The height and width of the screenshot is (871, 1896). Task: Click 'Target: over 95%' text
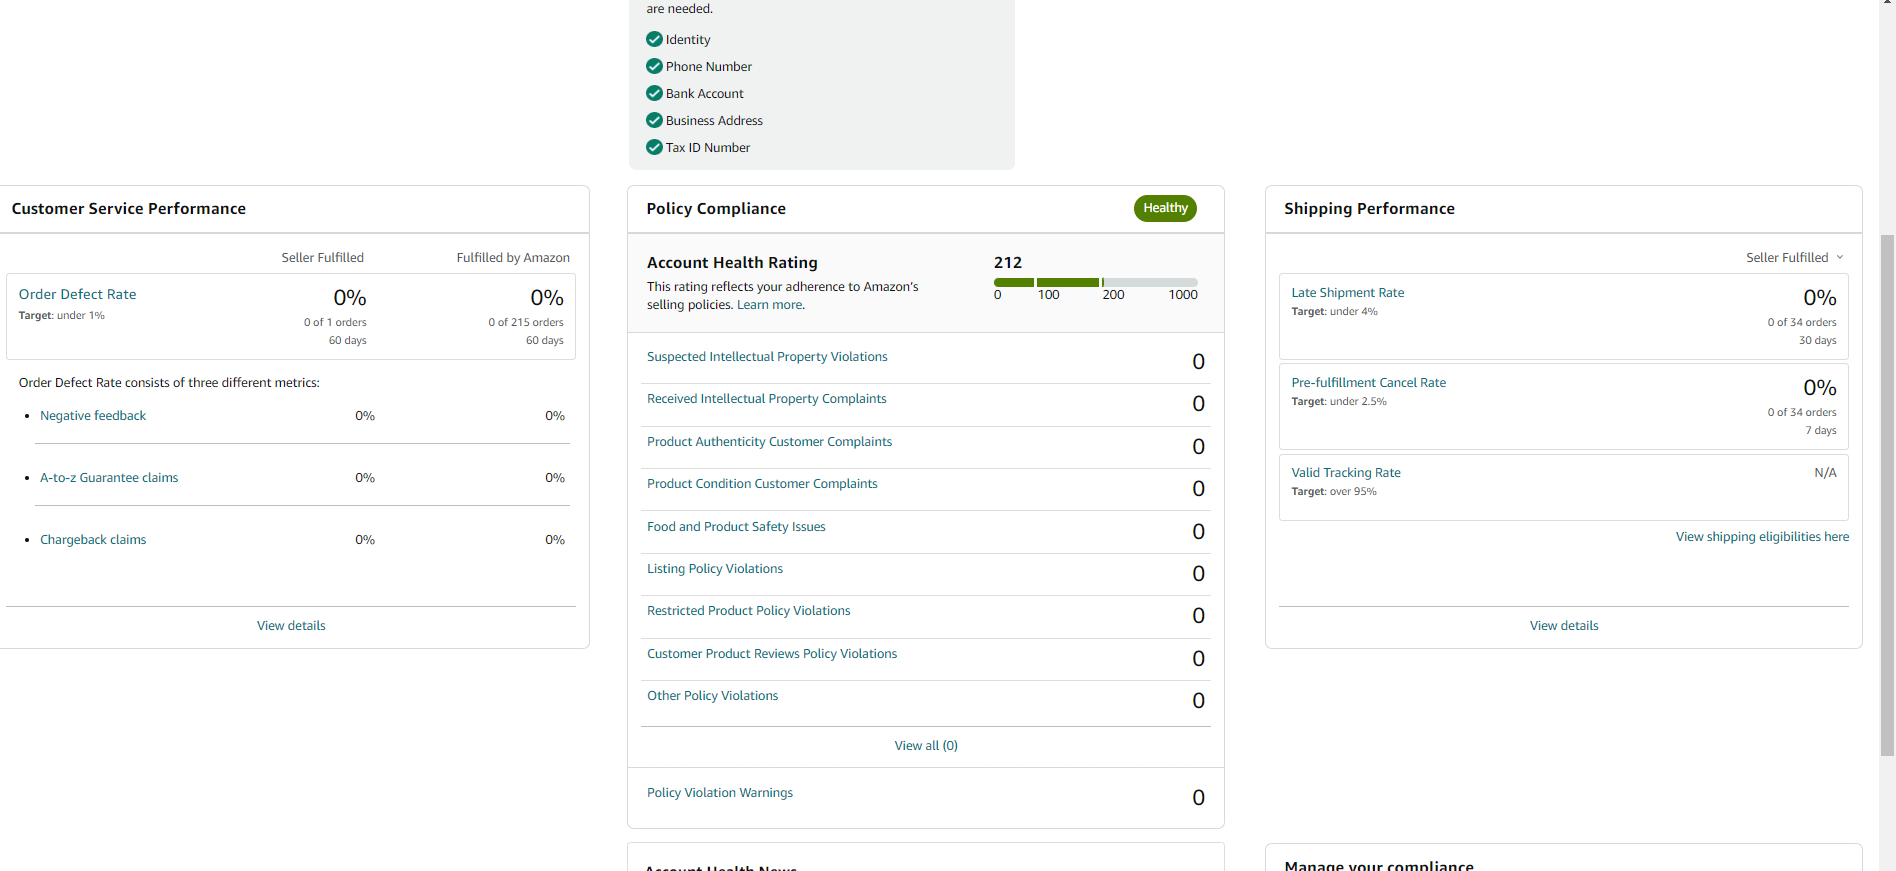[1334, 491]
